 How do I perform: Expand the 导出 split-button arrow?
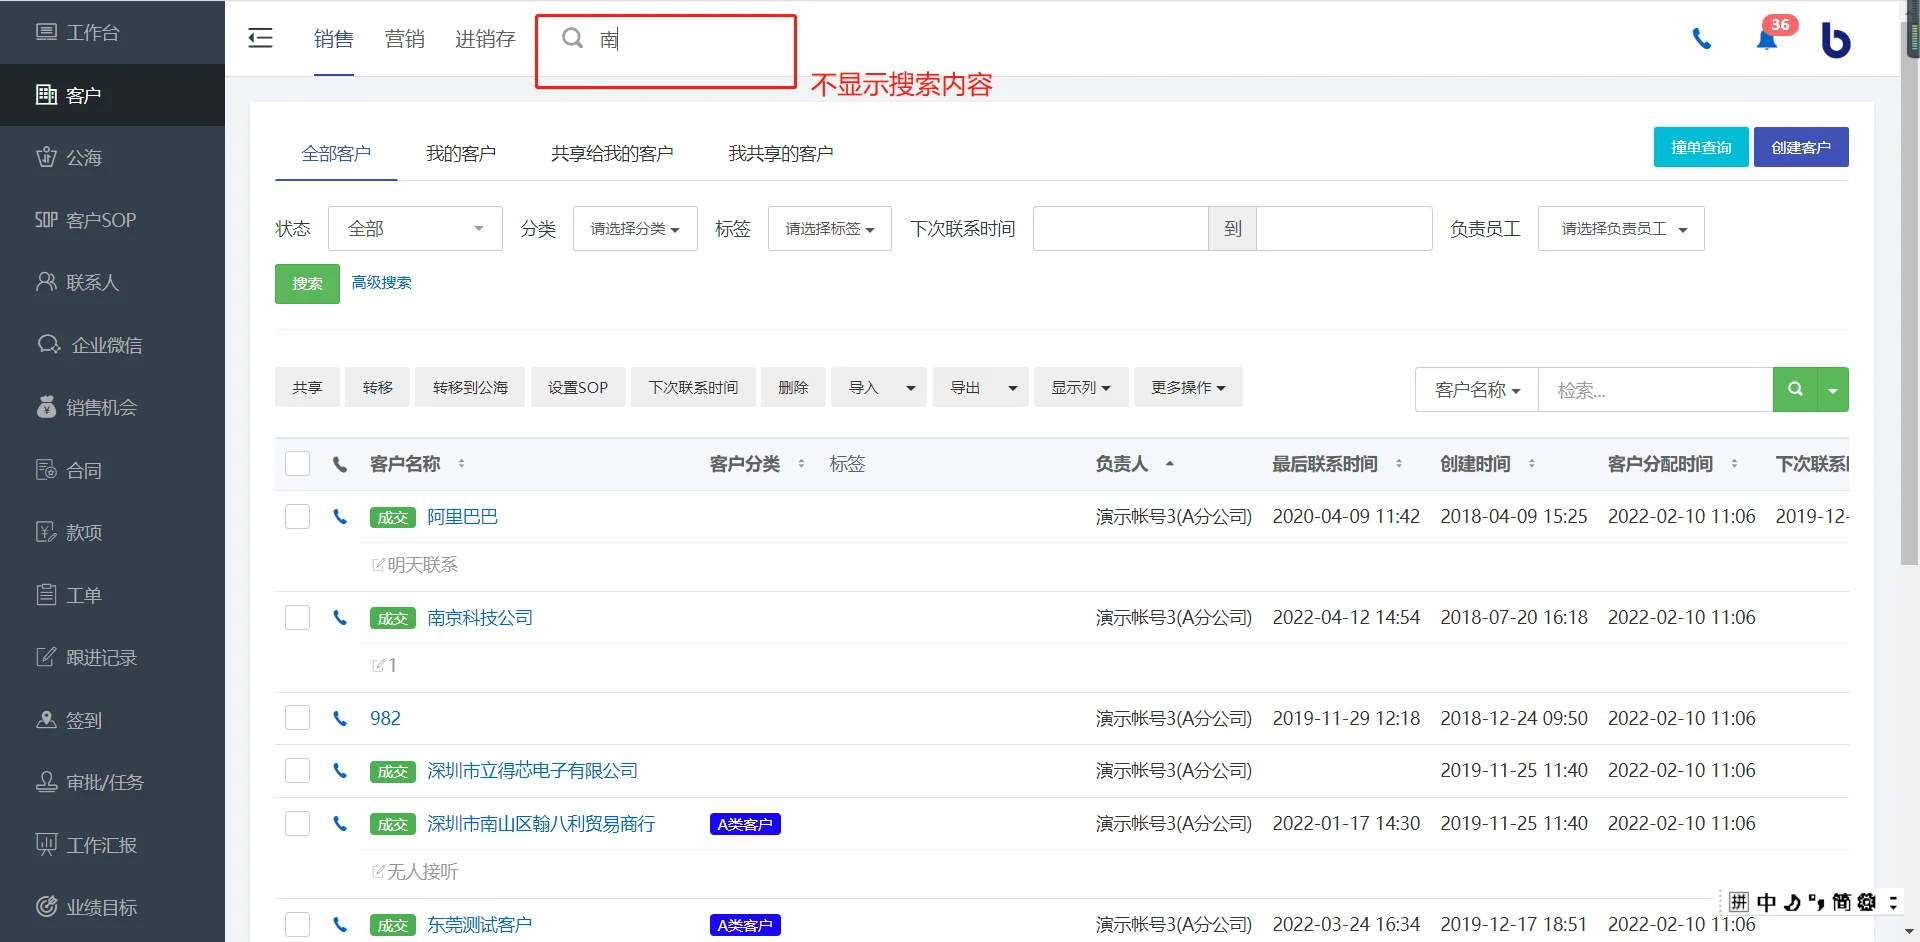click(1012, 388)
